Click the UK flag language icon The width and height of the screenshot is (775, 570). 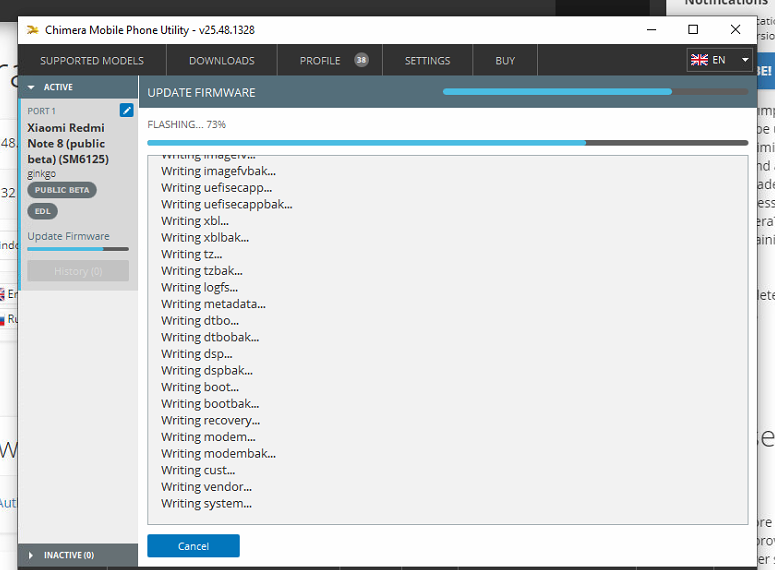699,60
